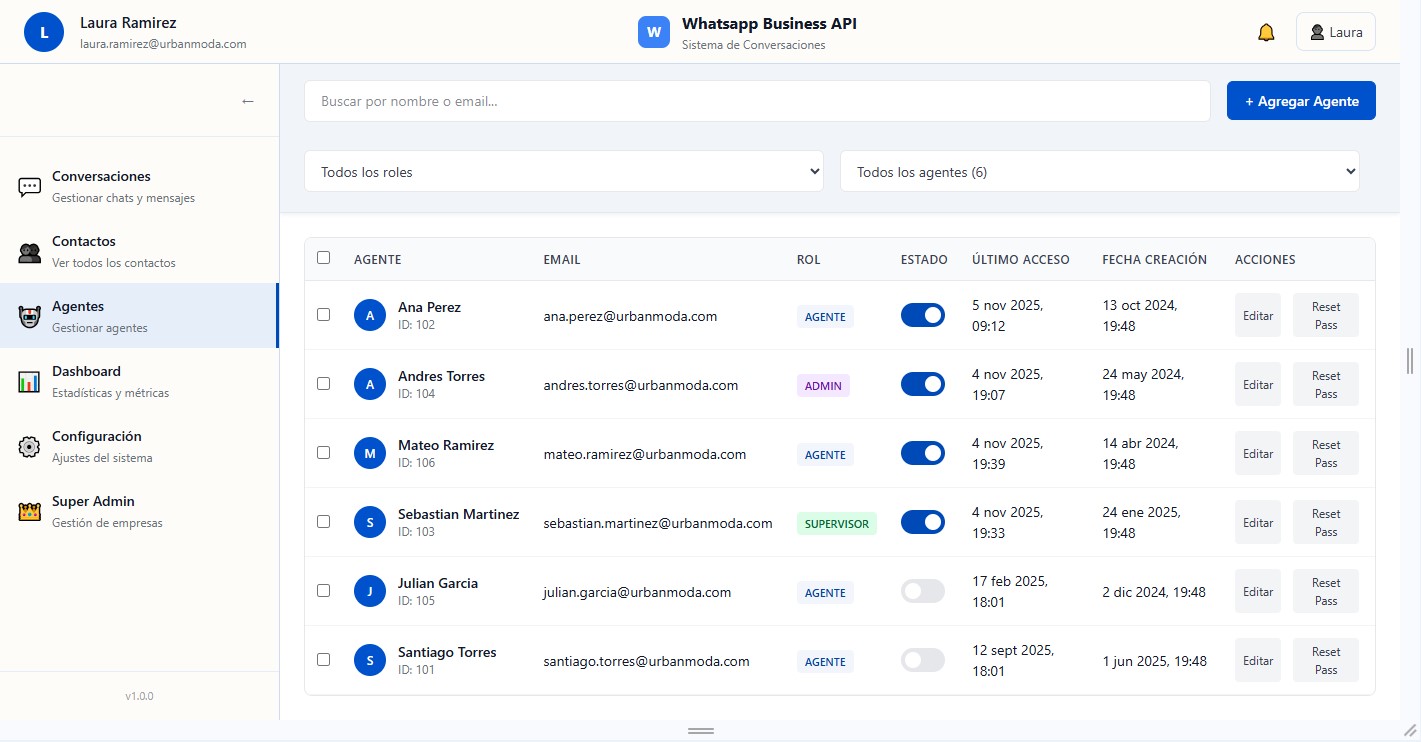This screenshot has height=742, width=1421.
Task: Click Sebastian Martinez's S avatar
Action: tap(370, 523)
